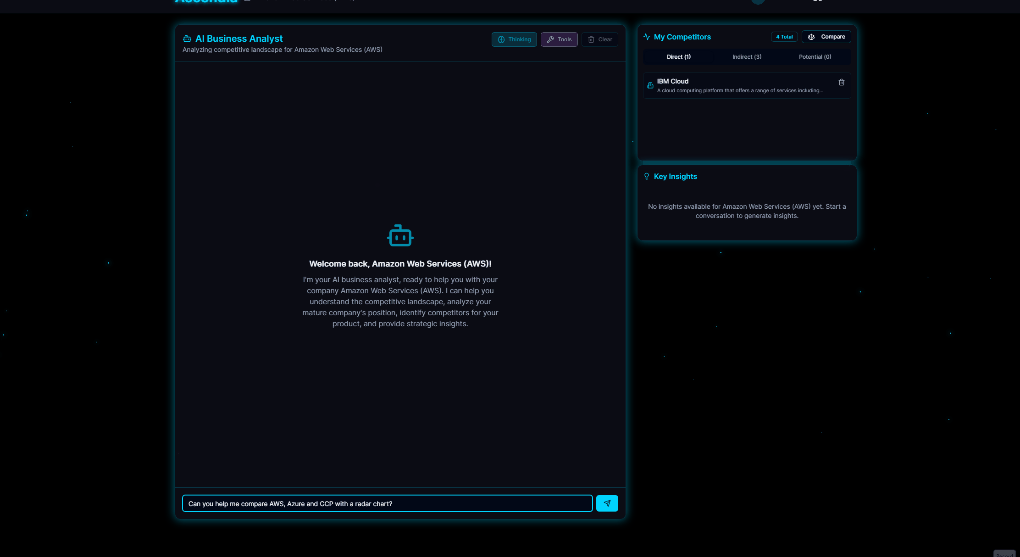Toggle the Tools button
Viewport: 1020px width, 557px height.
point(559,40)
